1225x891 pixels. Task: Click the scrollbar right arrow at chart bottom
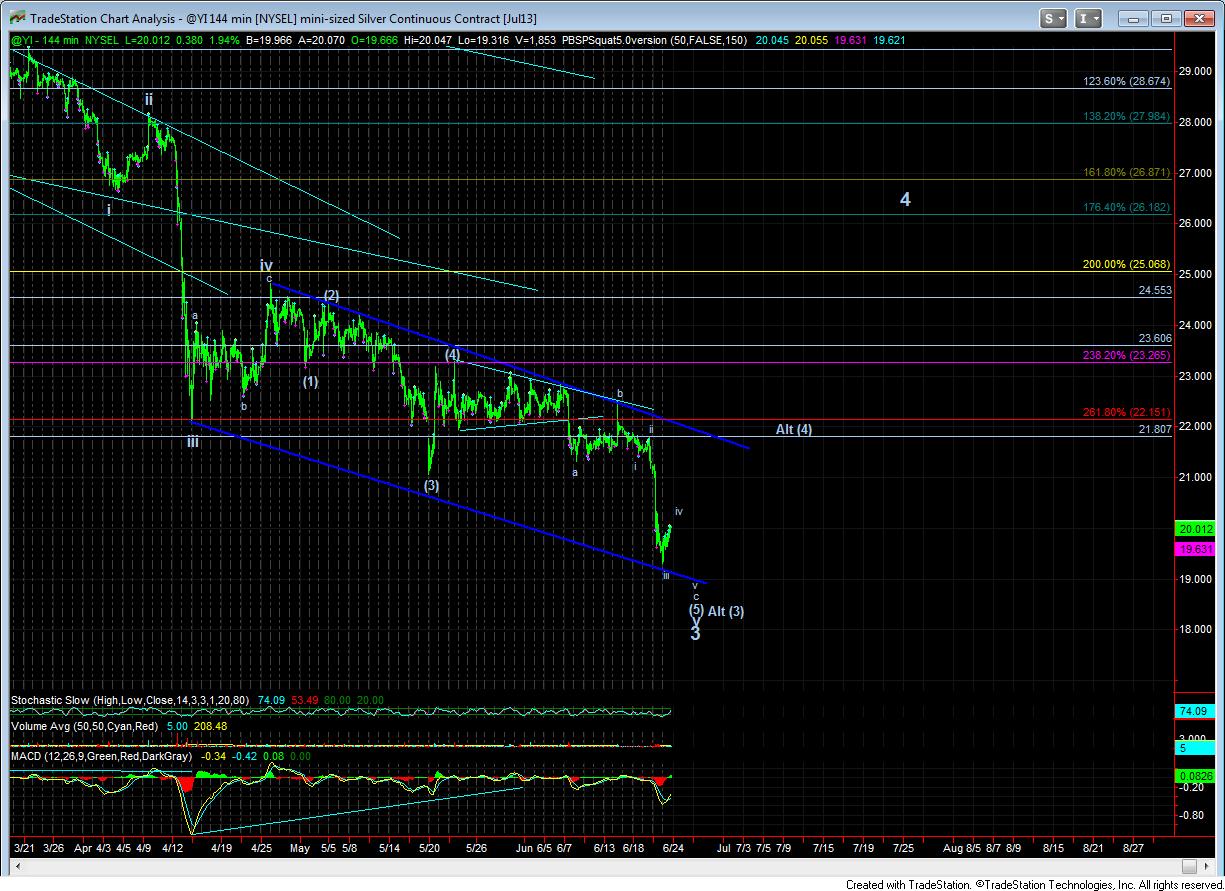coord(1206,866)
